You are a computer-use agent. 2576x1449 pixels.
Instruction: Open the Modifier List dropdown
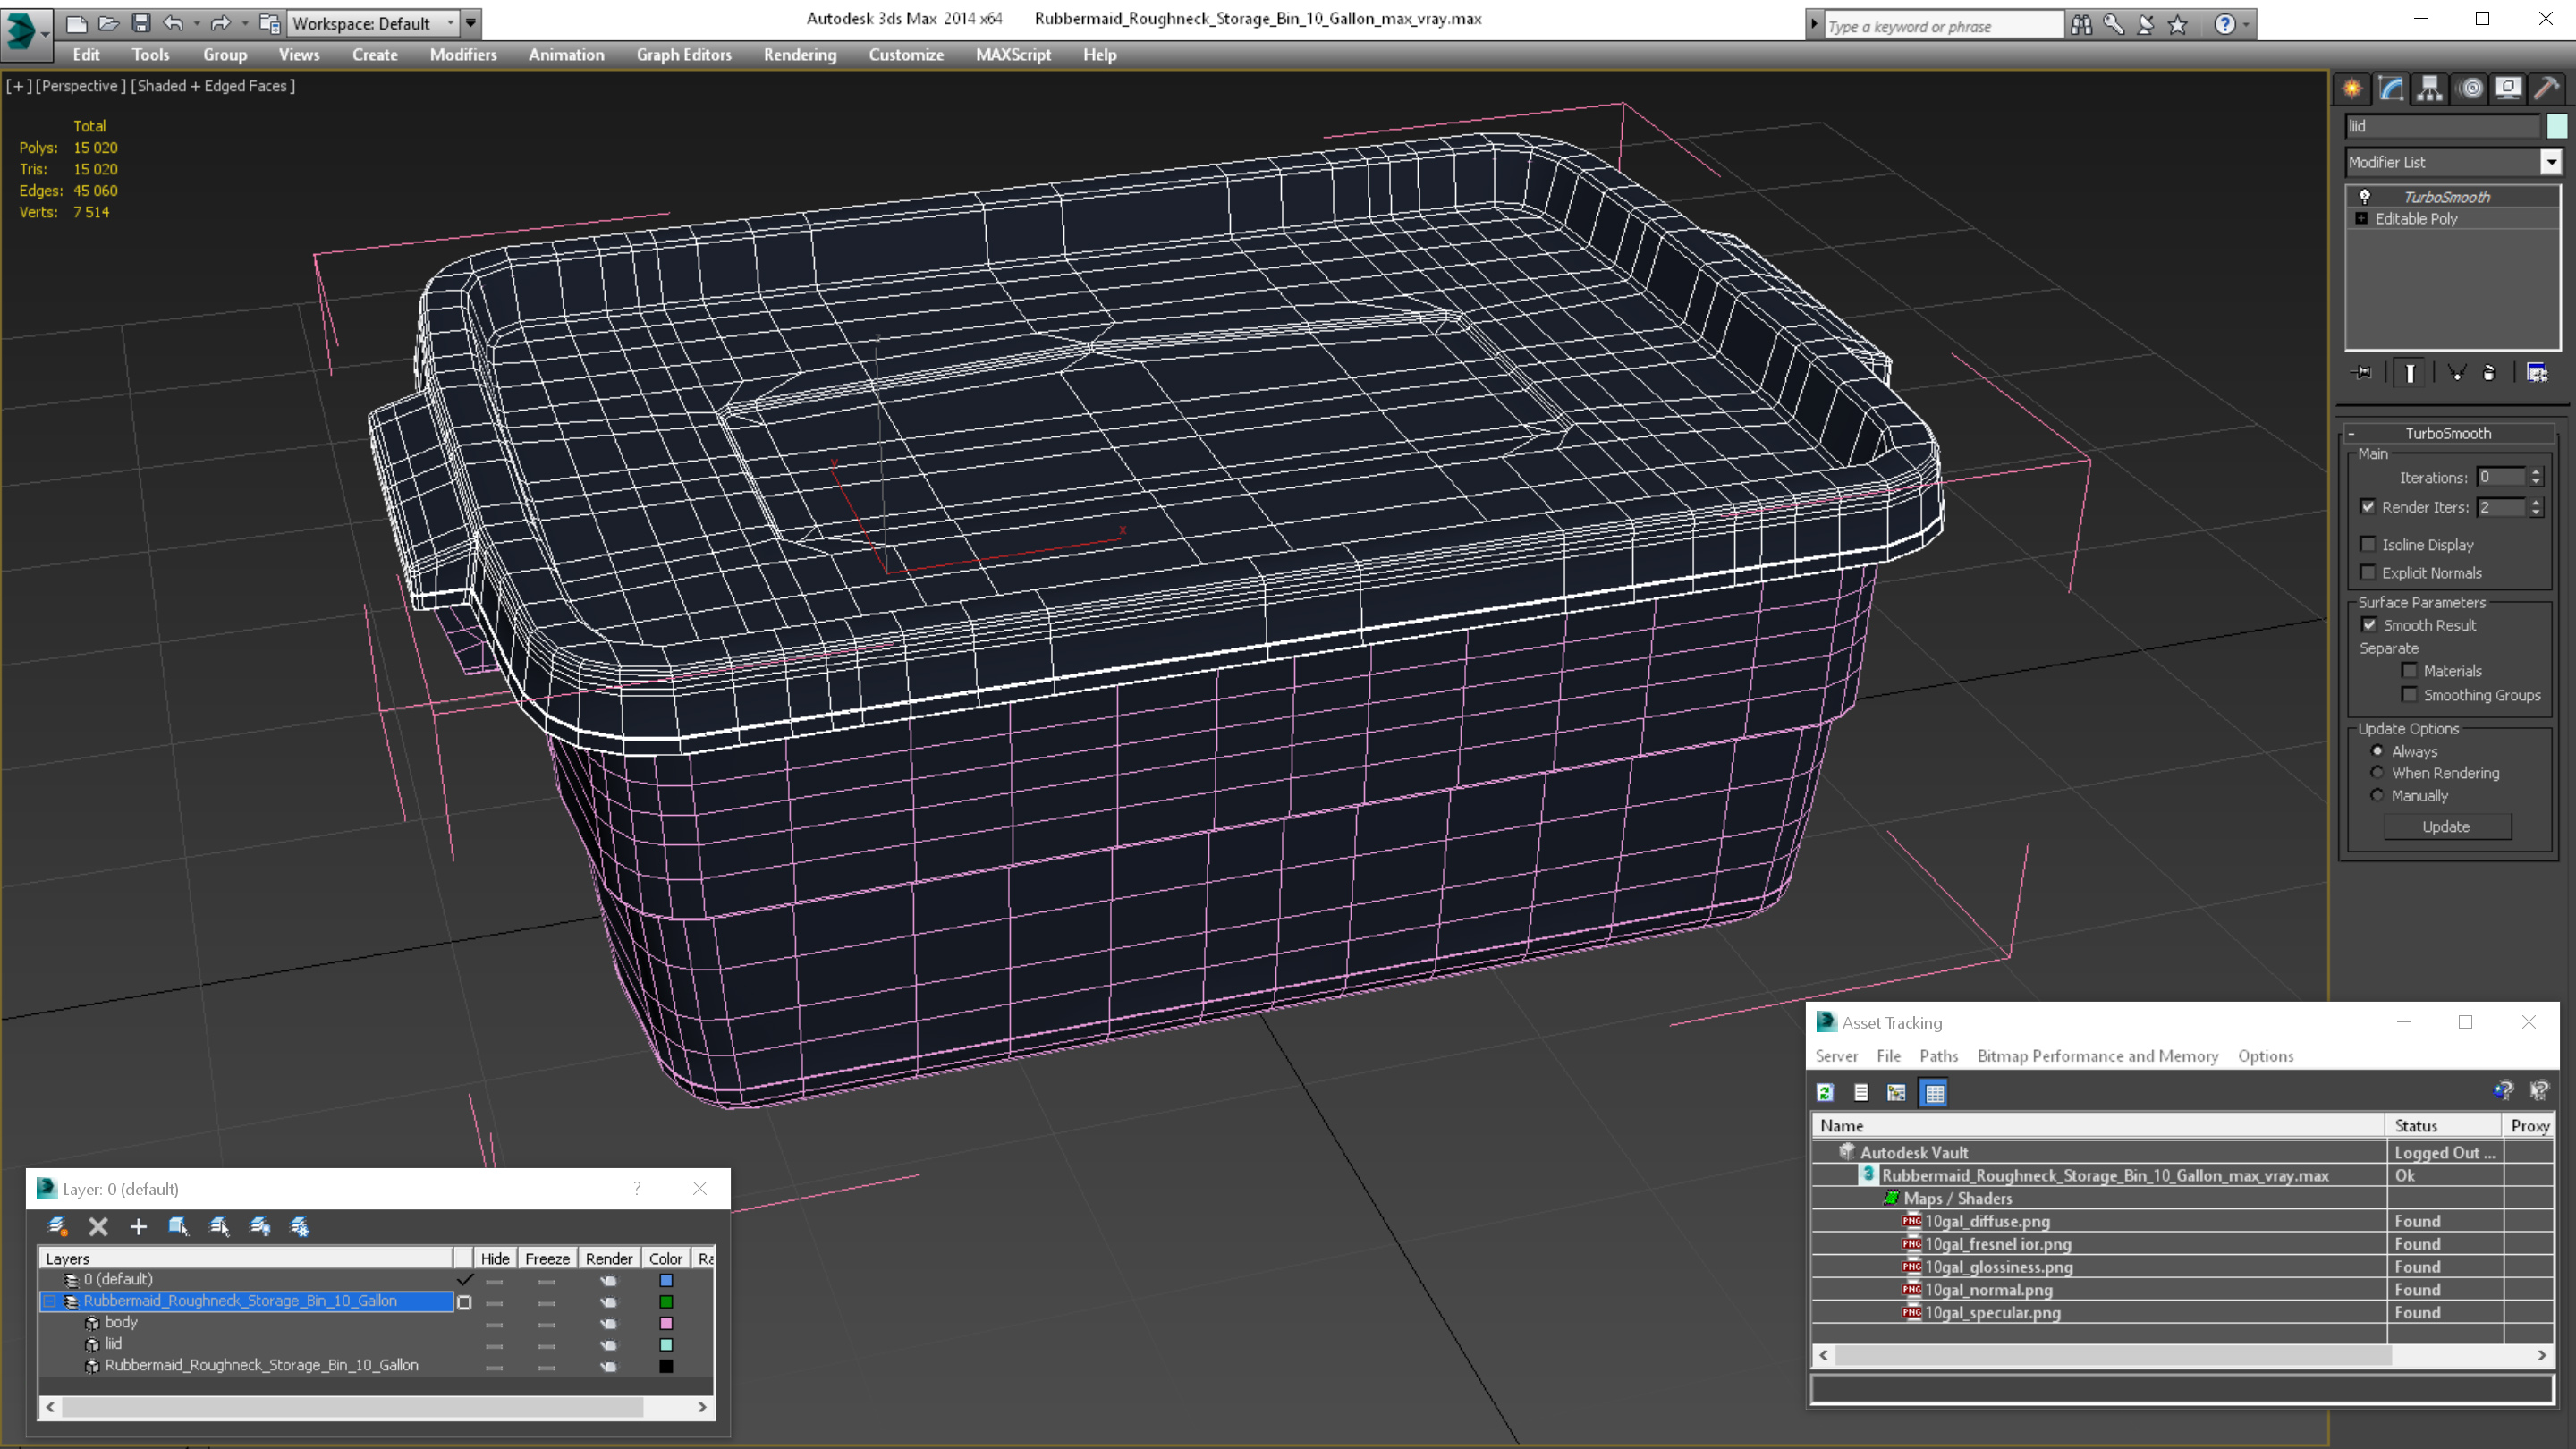point(2551,162)
